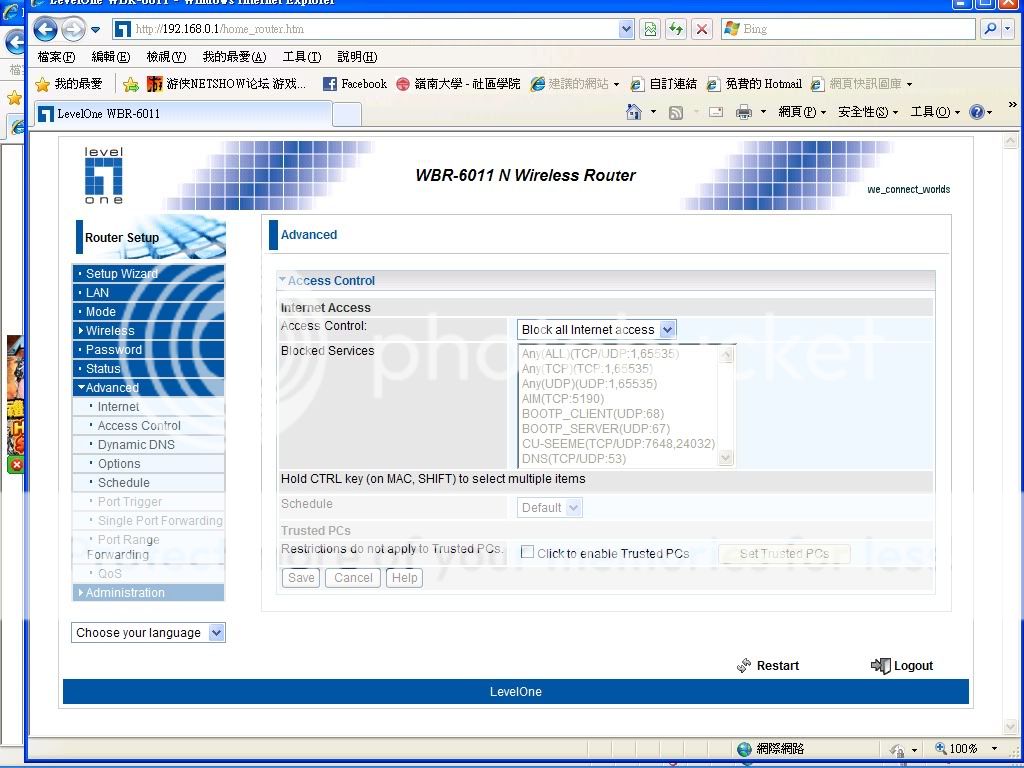1024x768 pixels.
Task: Open the Wireless sidebar menu item
Action: pos(109,331)
